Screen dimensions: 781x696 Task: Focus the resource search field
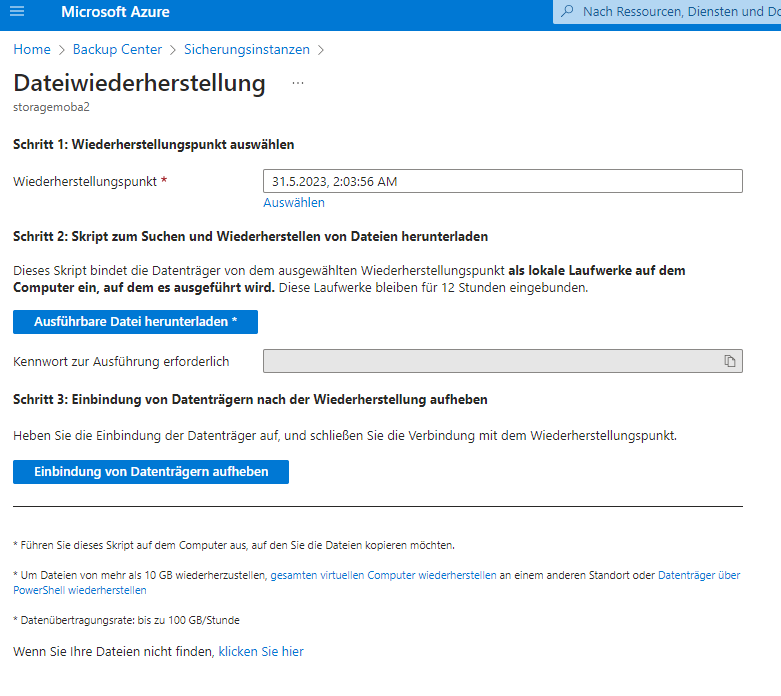(x=667, y=11)
